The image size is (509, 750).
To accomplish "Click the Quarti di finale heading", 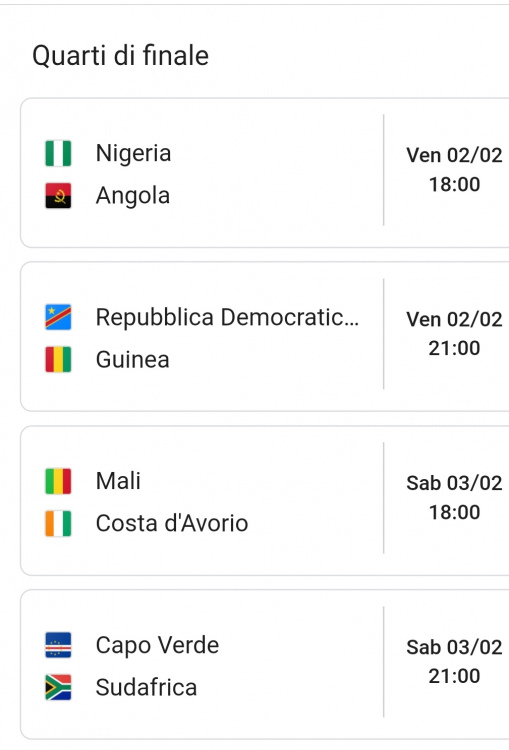I will (x=121, y=55).
